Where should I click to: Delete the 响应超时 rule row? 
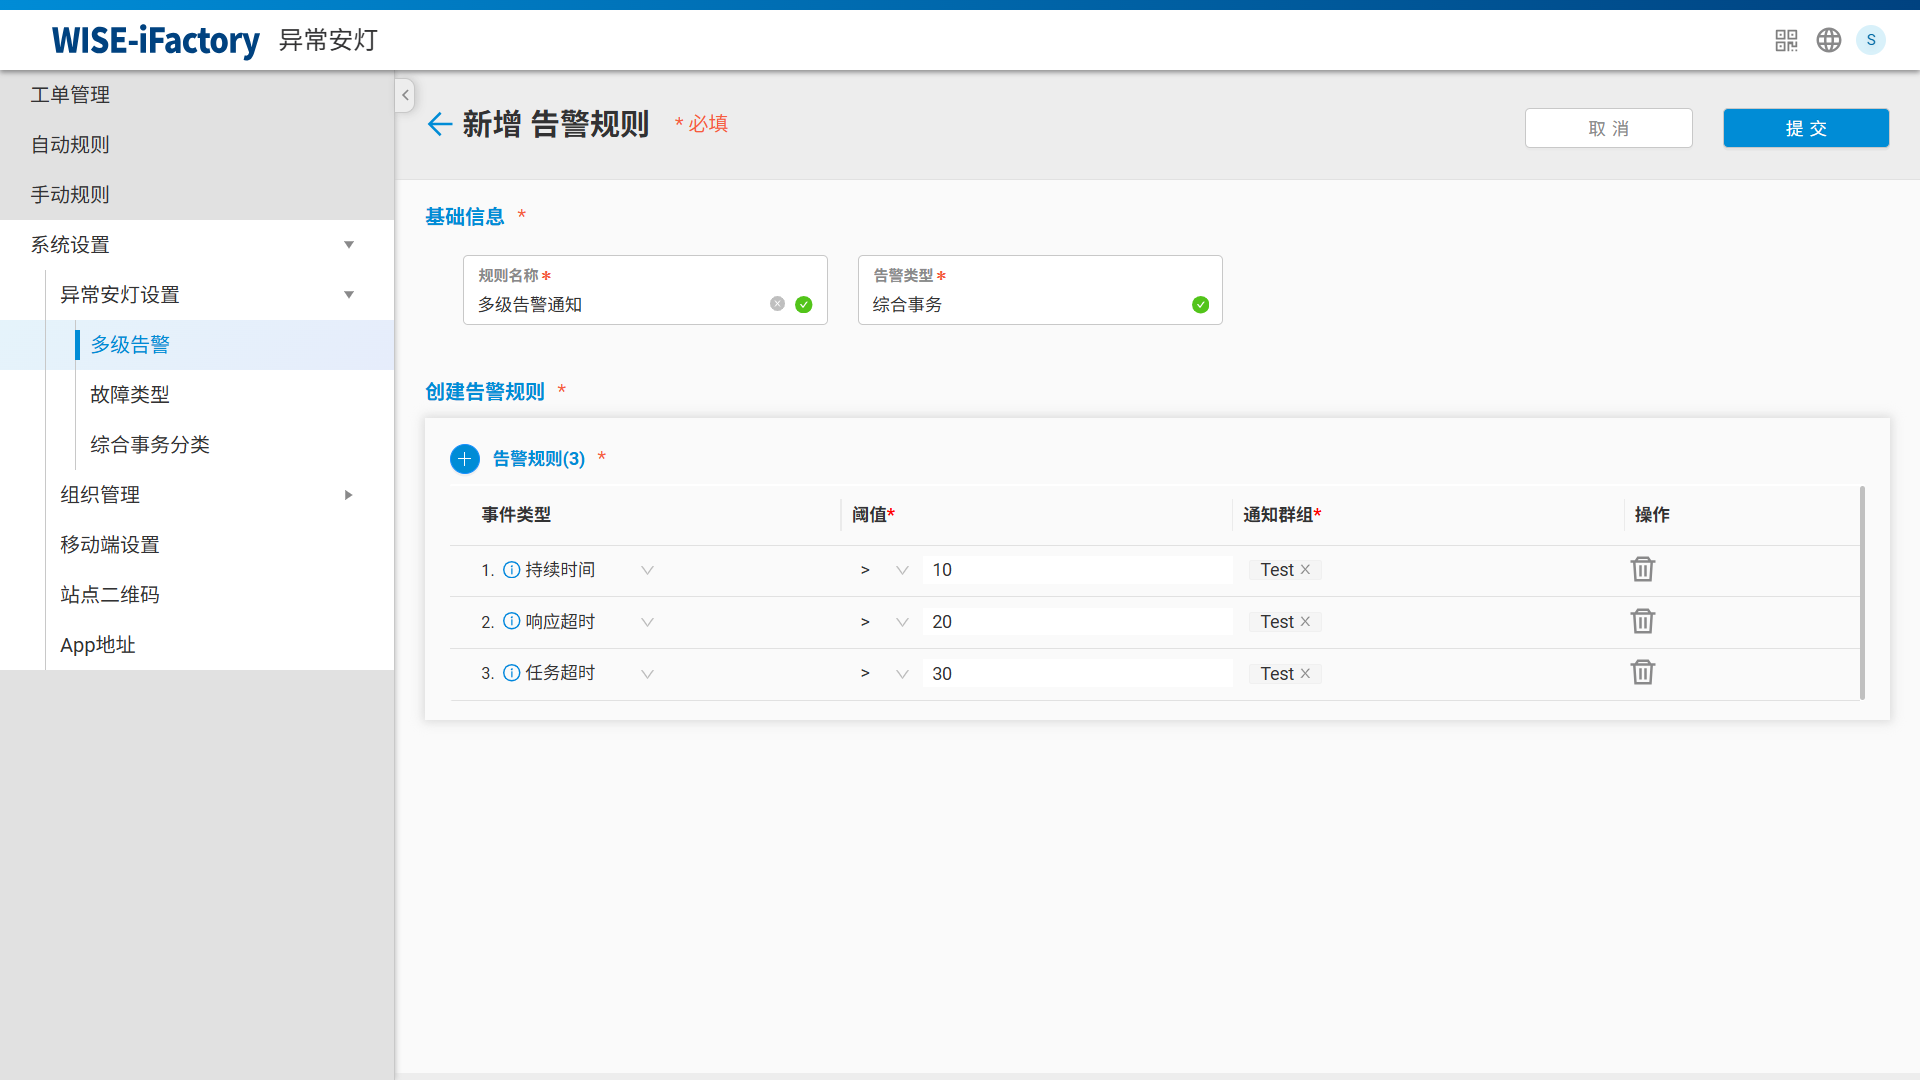[1643, 621]
